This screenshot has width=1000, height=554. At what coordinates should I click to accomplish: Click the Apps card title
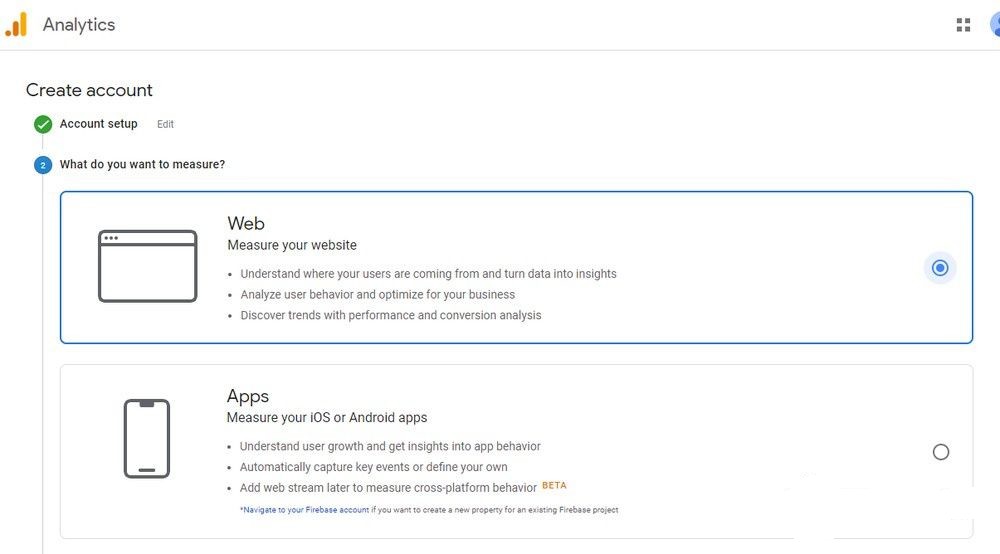coord(248,396)
